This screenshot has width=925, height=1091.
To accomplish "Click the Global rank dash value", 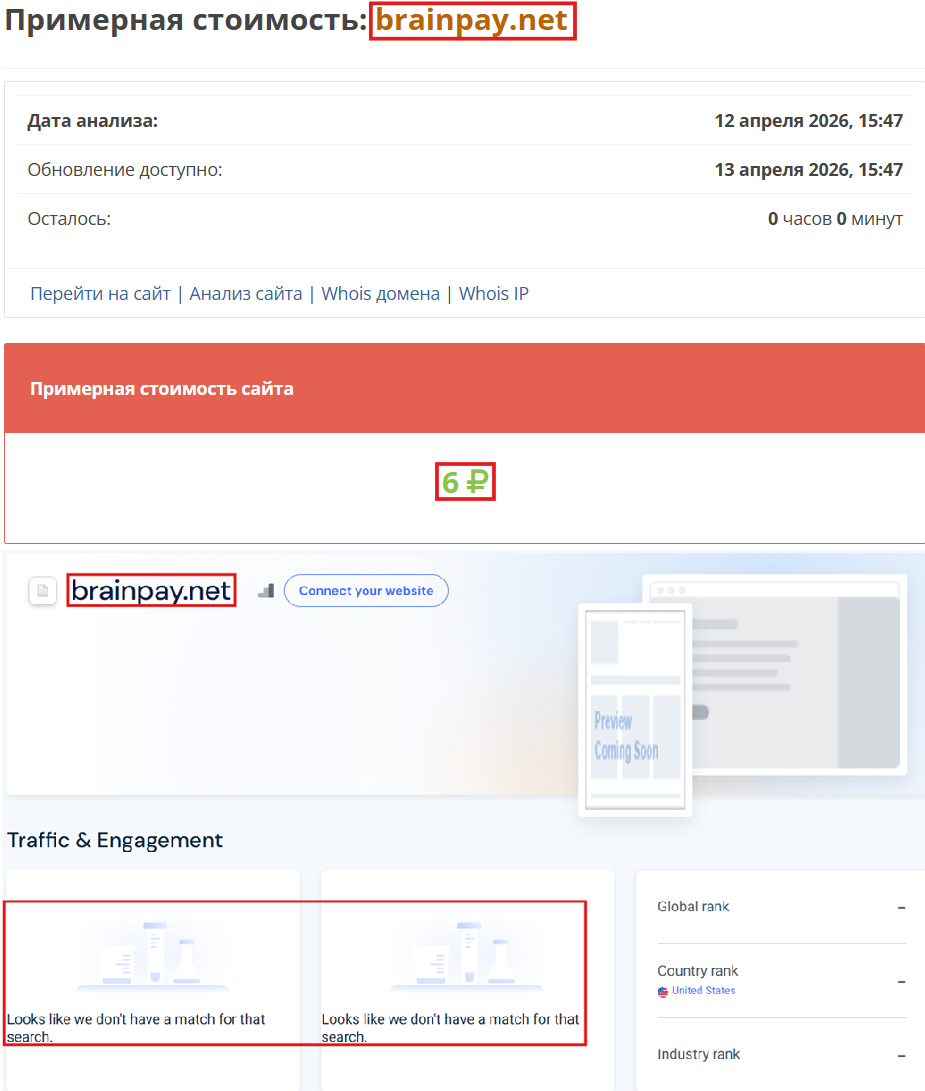I will tap(903, 906).
